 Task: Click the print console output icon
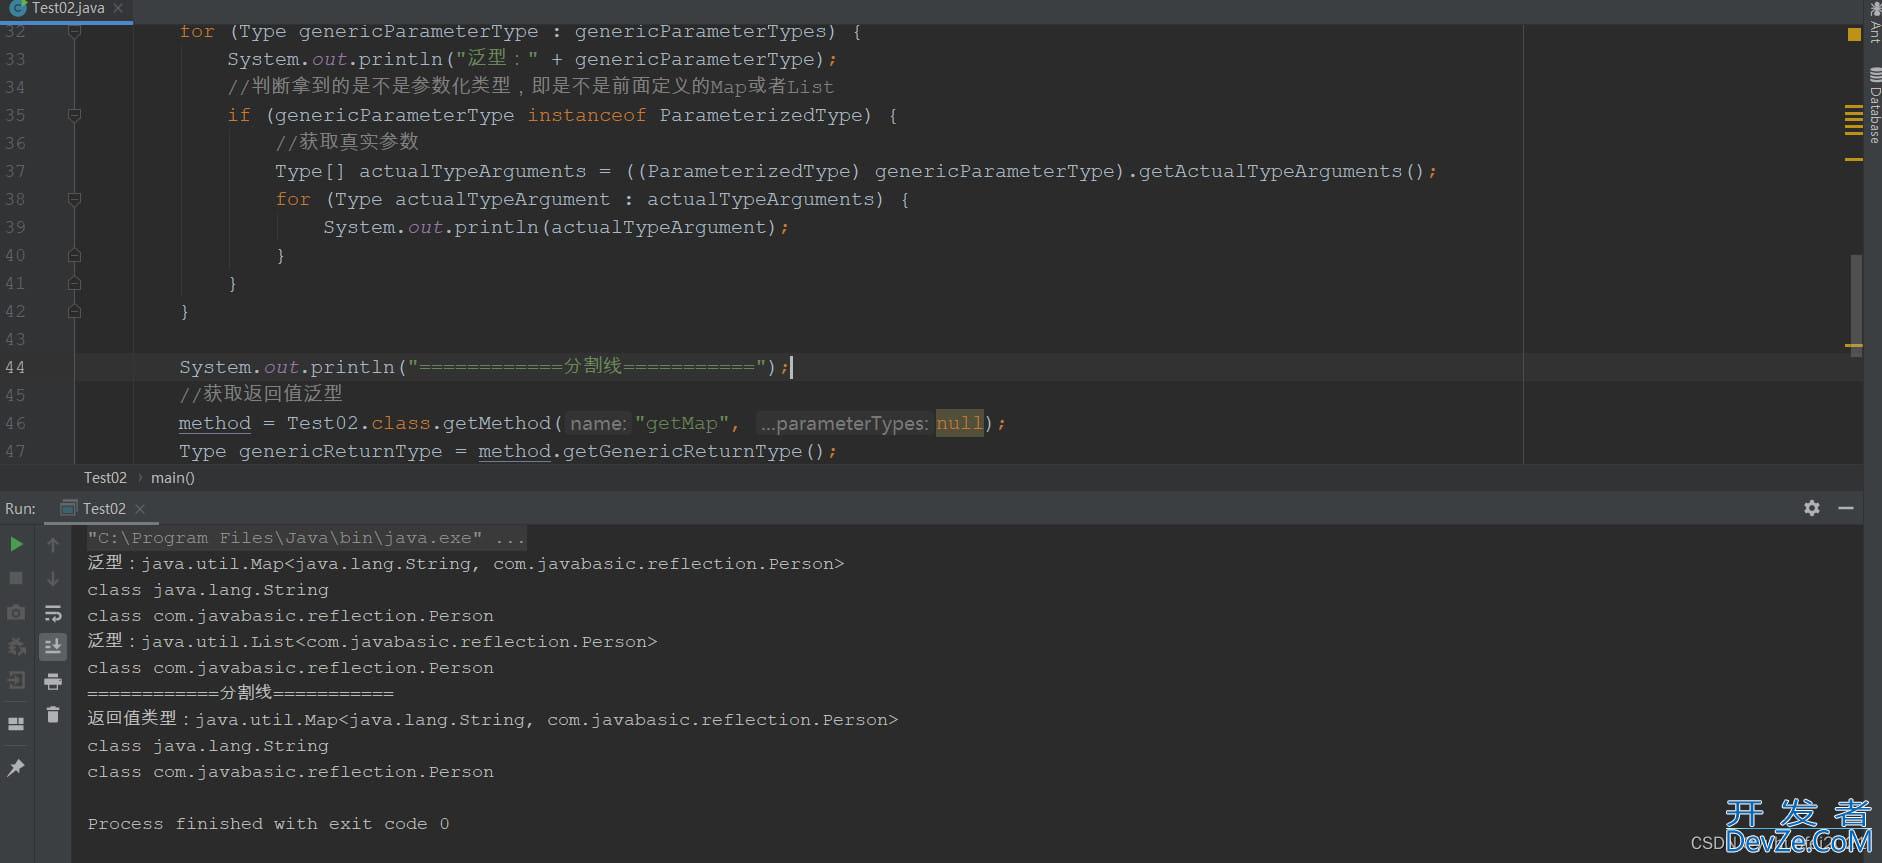coord(53,681)
